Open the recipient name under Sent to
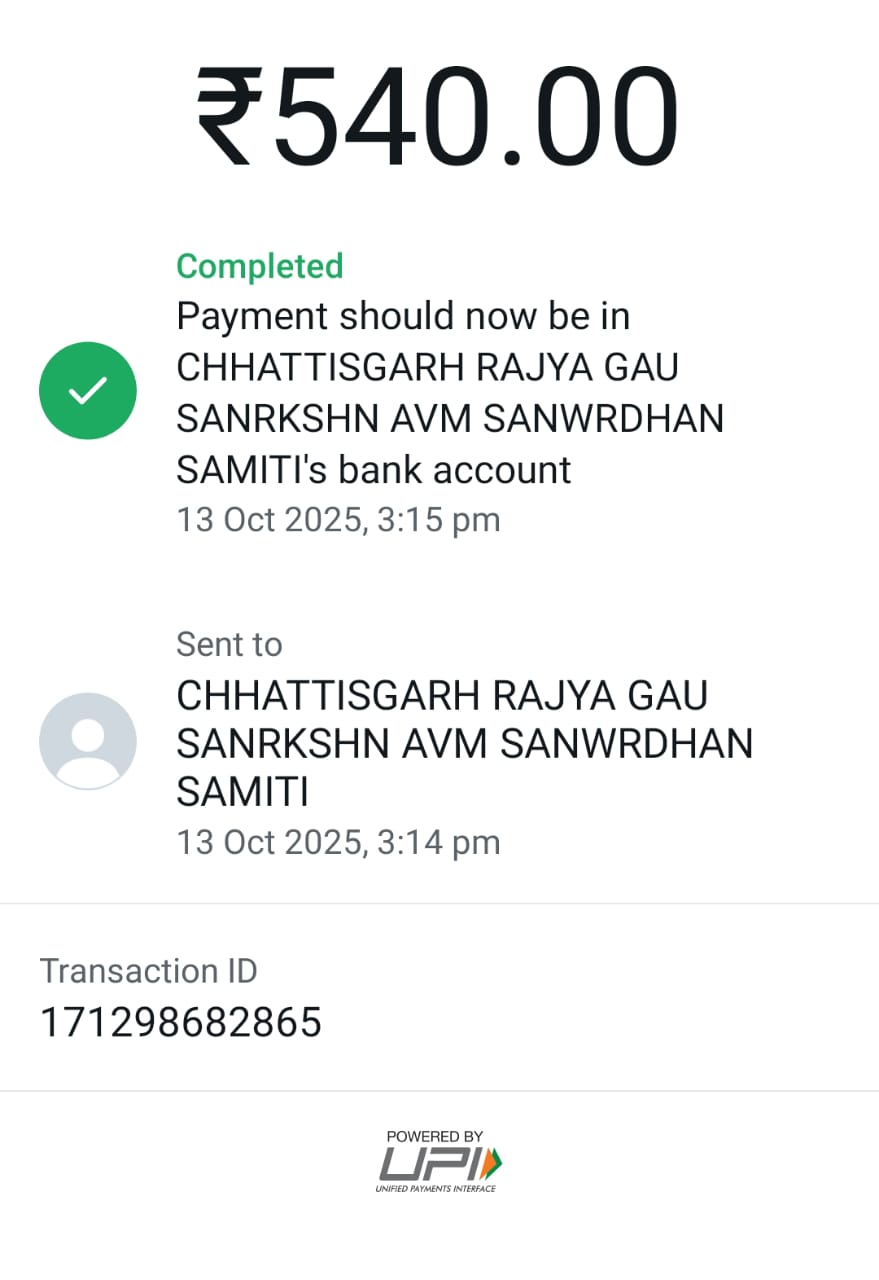Image resolution: width=879 pixels, height=1280 pixels. [464, 744]
